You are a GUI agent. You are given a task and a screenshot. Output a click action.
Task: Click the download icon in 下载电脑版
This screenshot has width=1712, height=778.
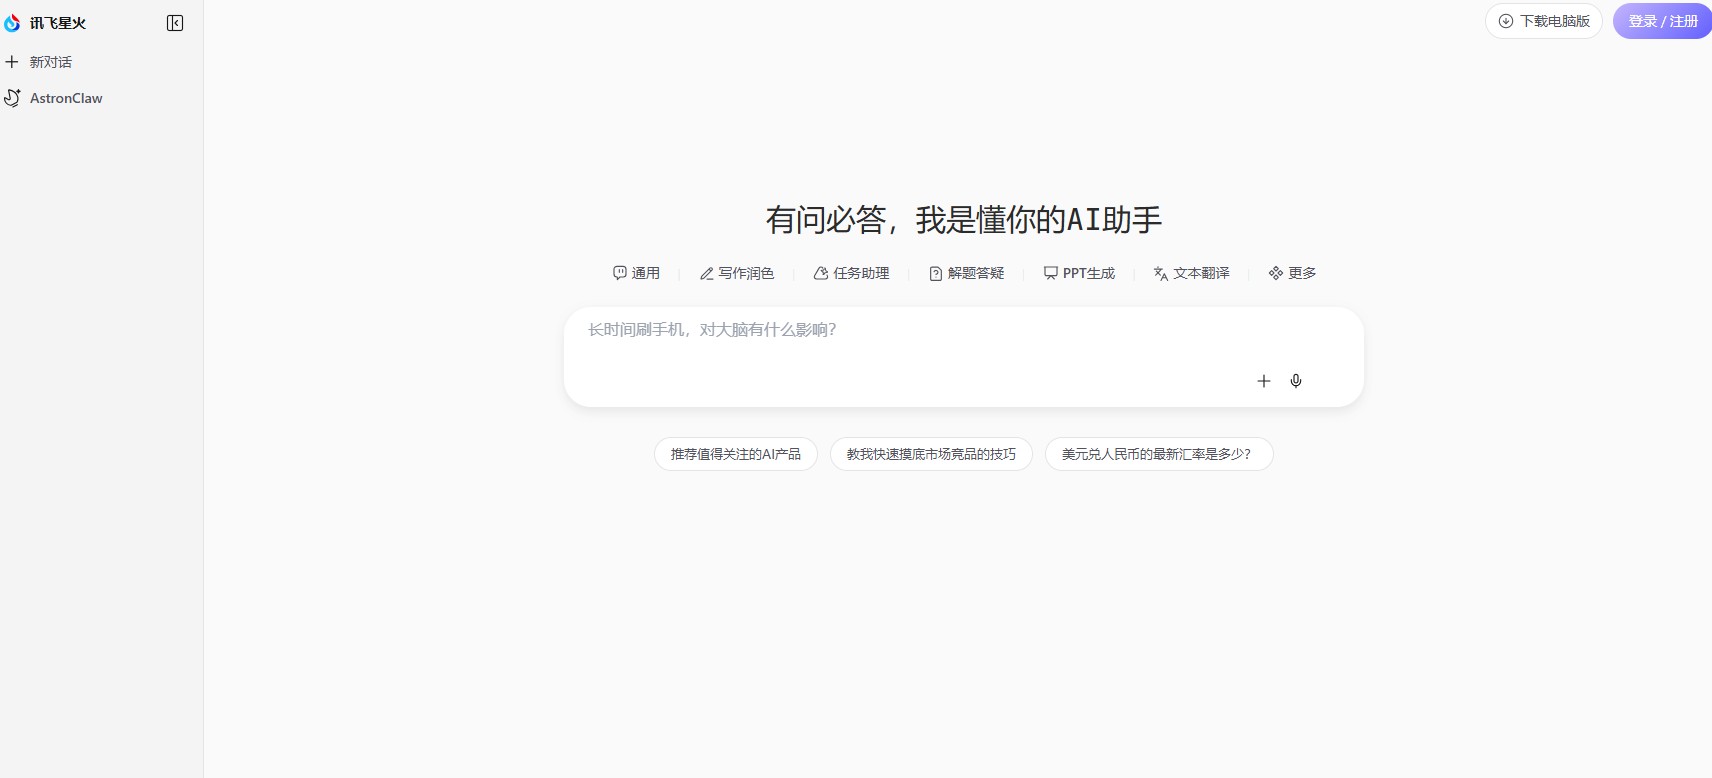coord(1506,21)
